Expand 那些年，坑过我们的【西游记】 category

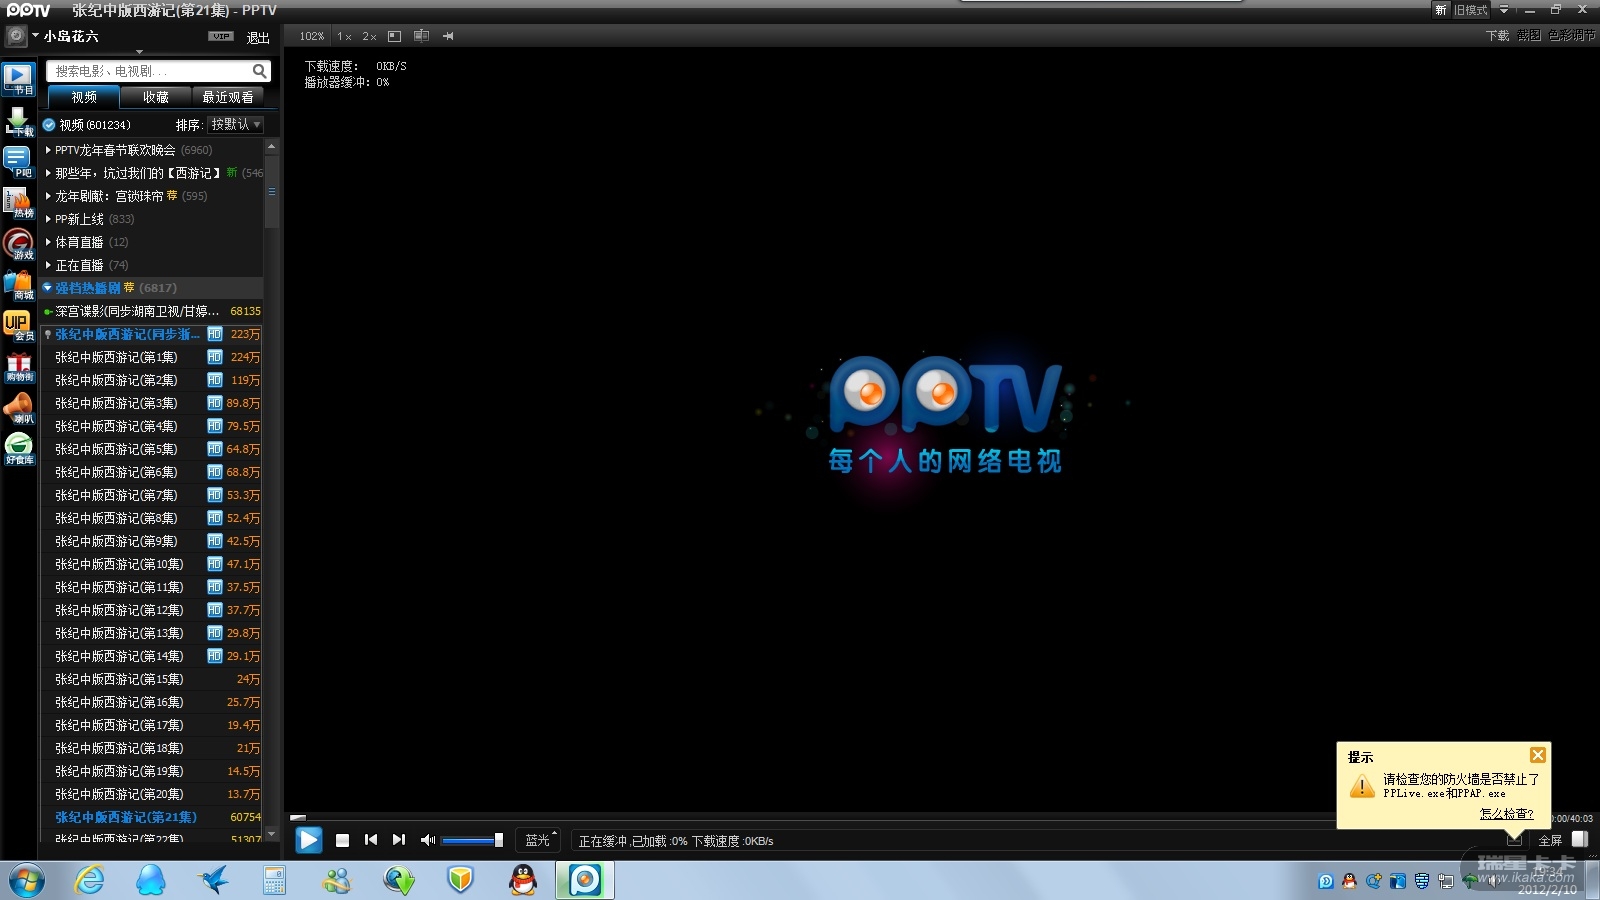[48, 173]
